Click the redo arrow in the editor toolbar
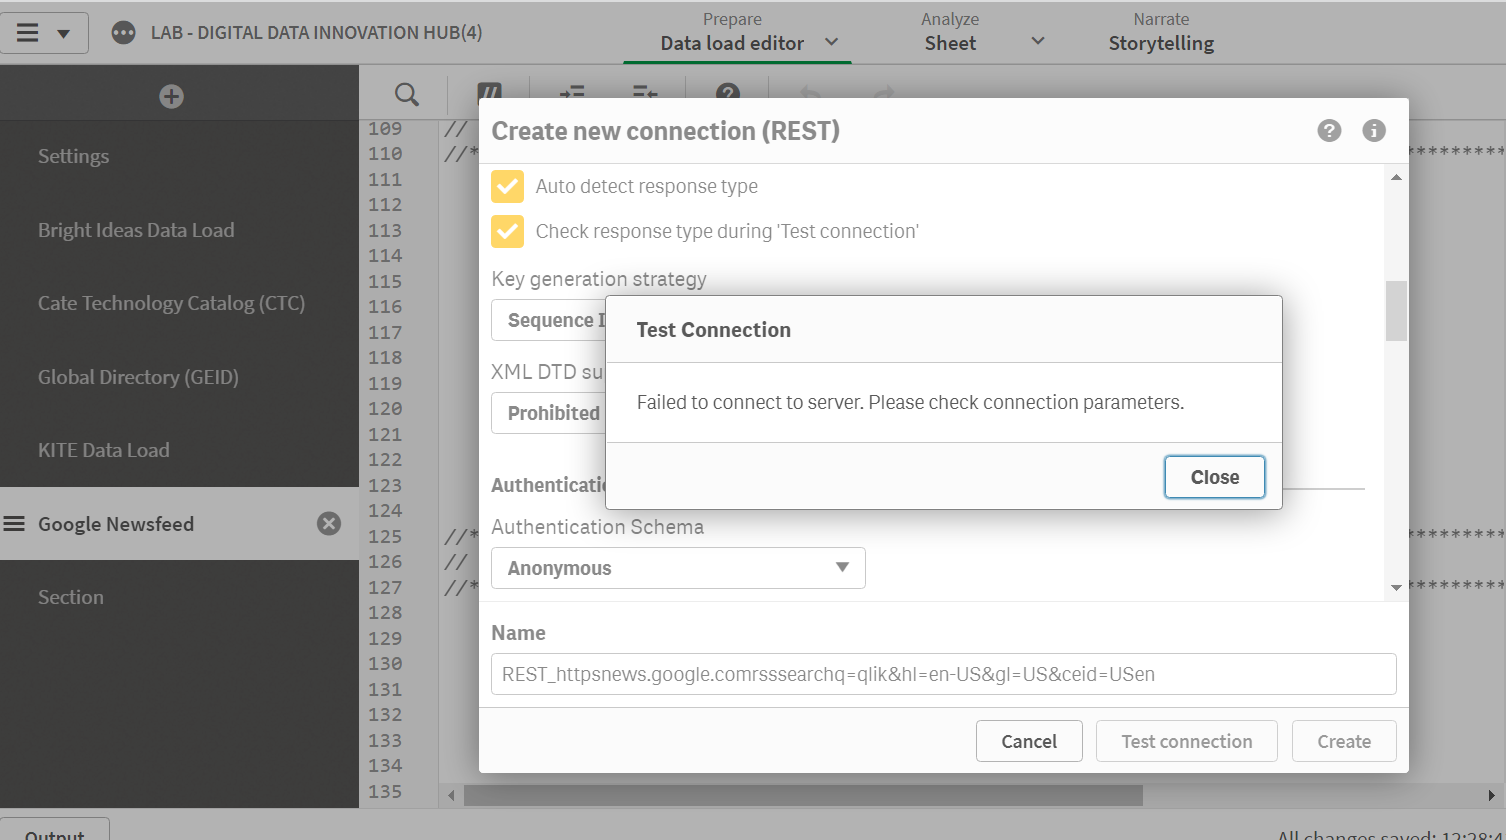The height and width of the screenshot is (840, 1506). pyautogui.click(x=884, y=94)
